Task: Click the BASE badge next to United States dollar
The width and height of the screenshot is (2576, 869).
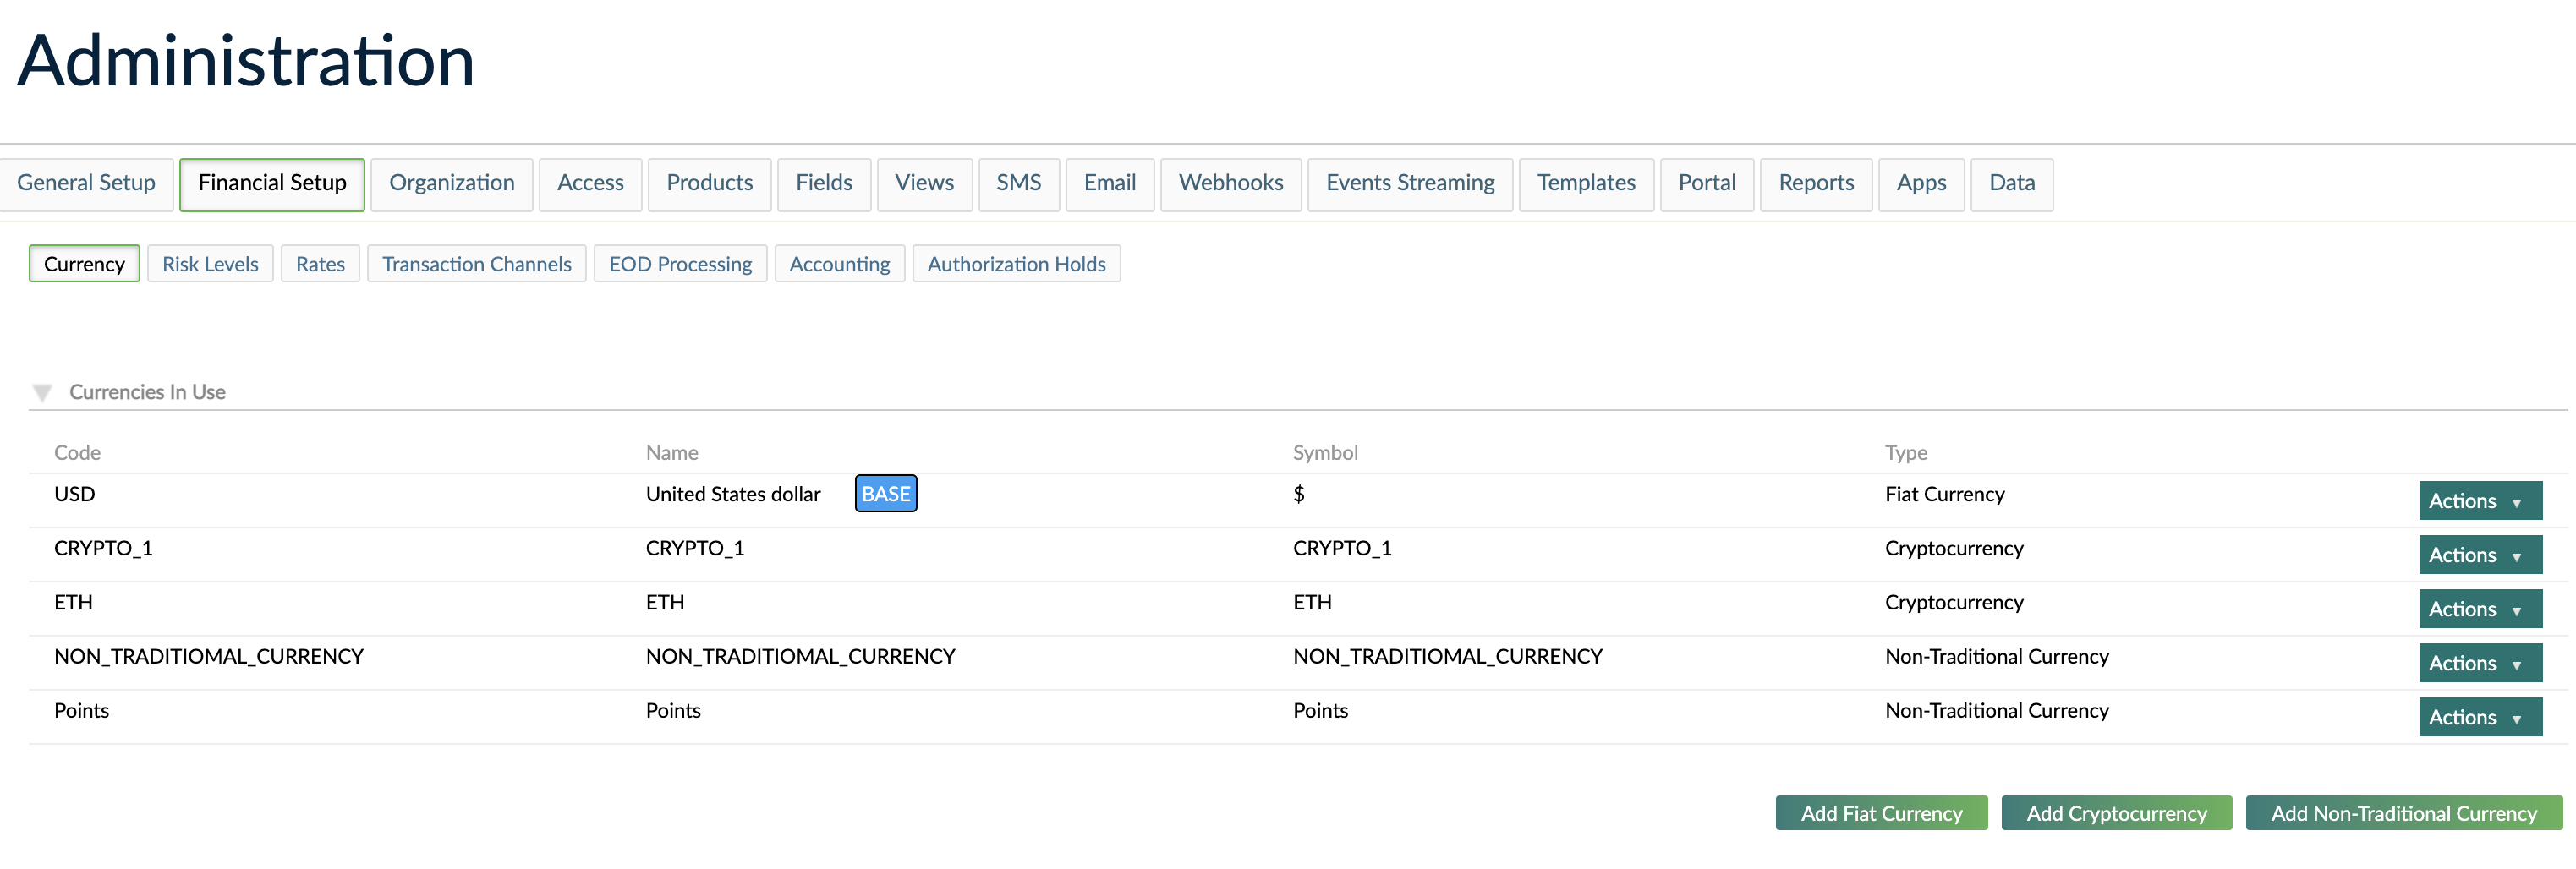Action: [x=885, y=493]
